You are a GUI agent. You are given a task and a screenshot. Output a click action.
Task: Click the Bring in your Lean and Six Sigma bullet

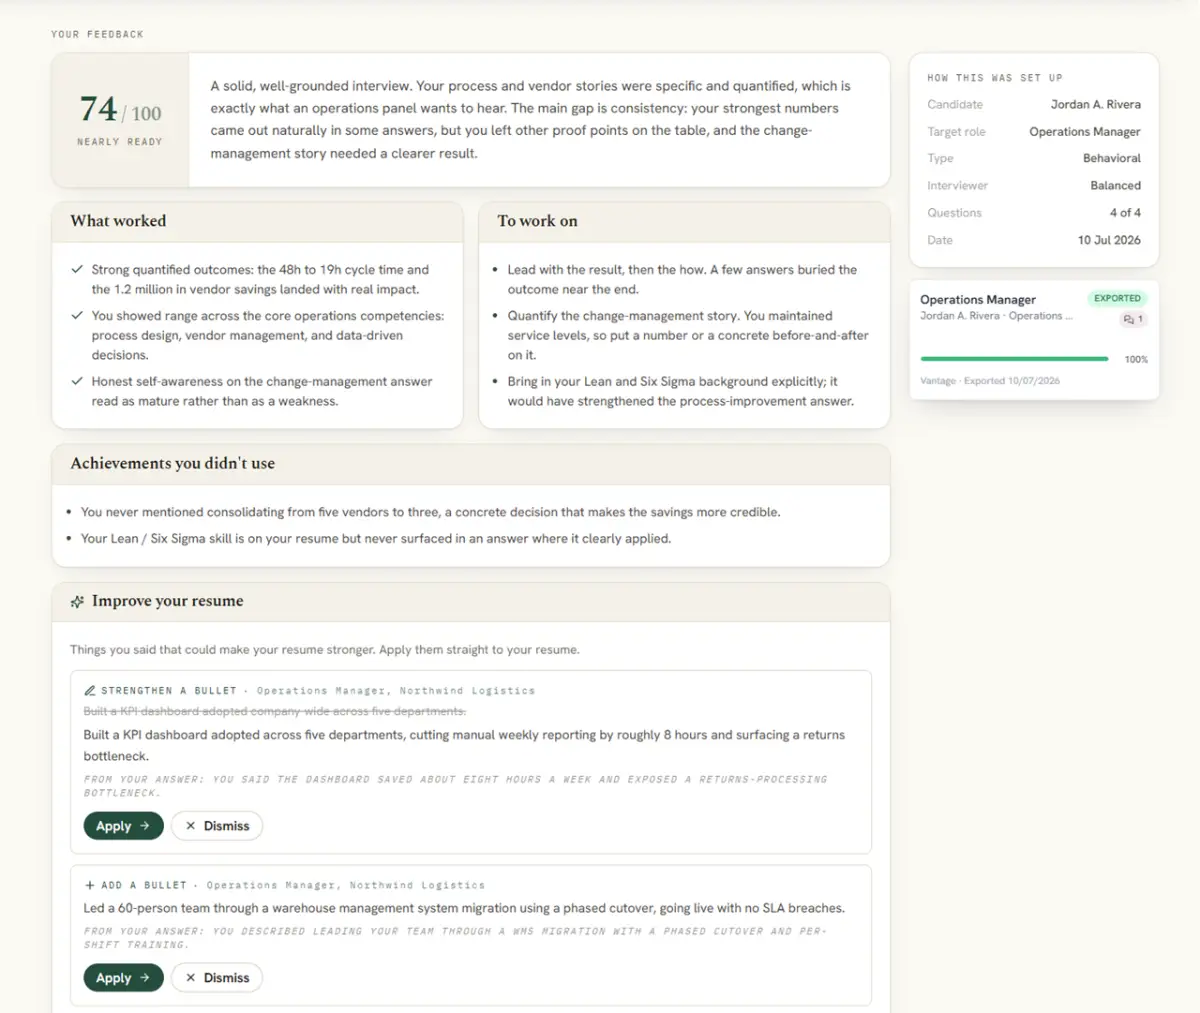pos(681,391)
